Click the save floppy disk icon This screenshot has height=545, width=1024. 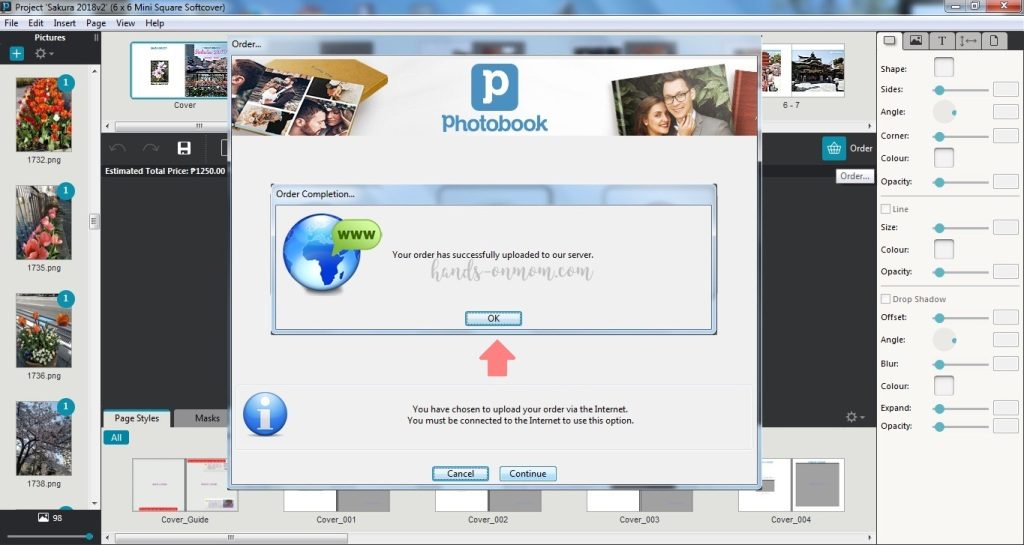tap(183, 148)
